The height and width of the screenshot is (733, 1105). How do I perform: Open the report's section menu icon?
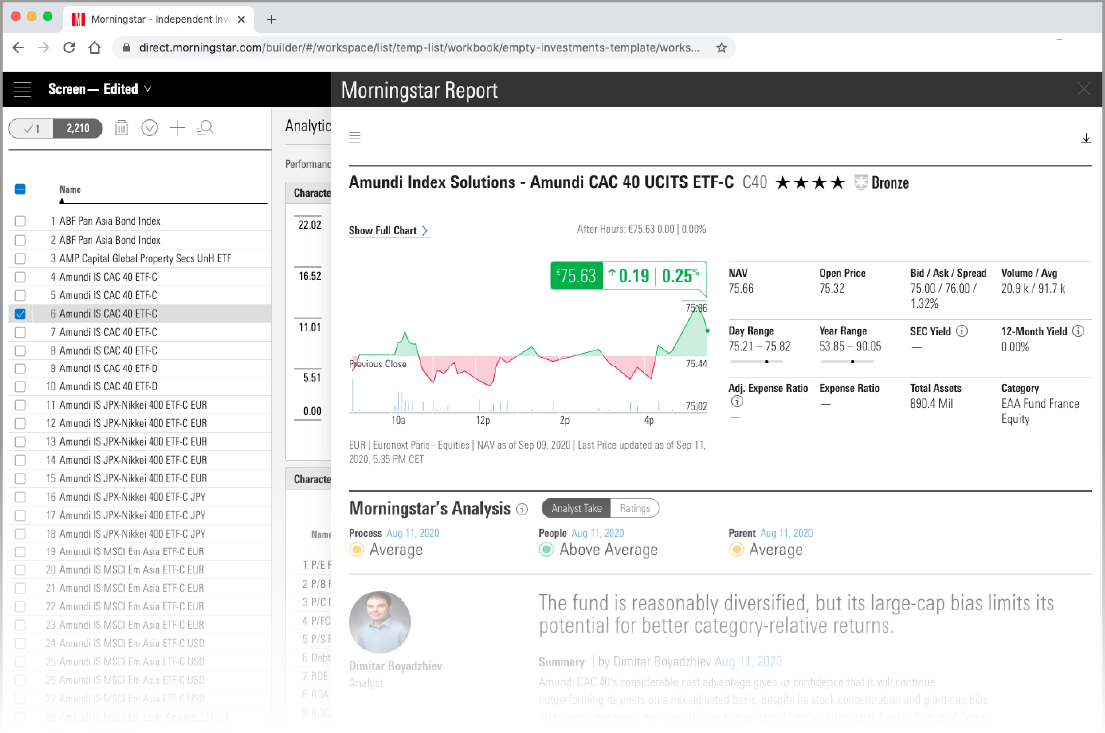[x=355, y=138]
